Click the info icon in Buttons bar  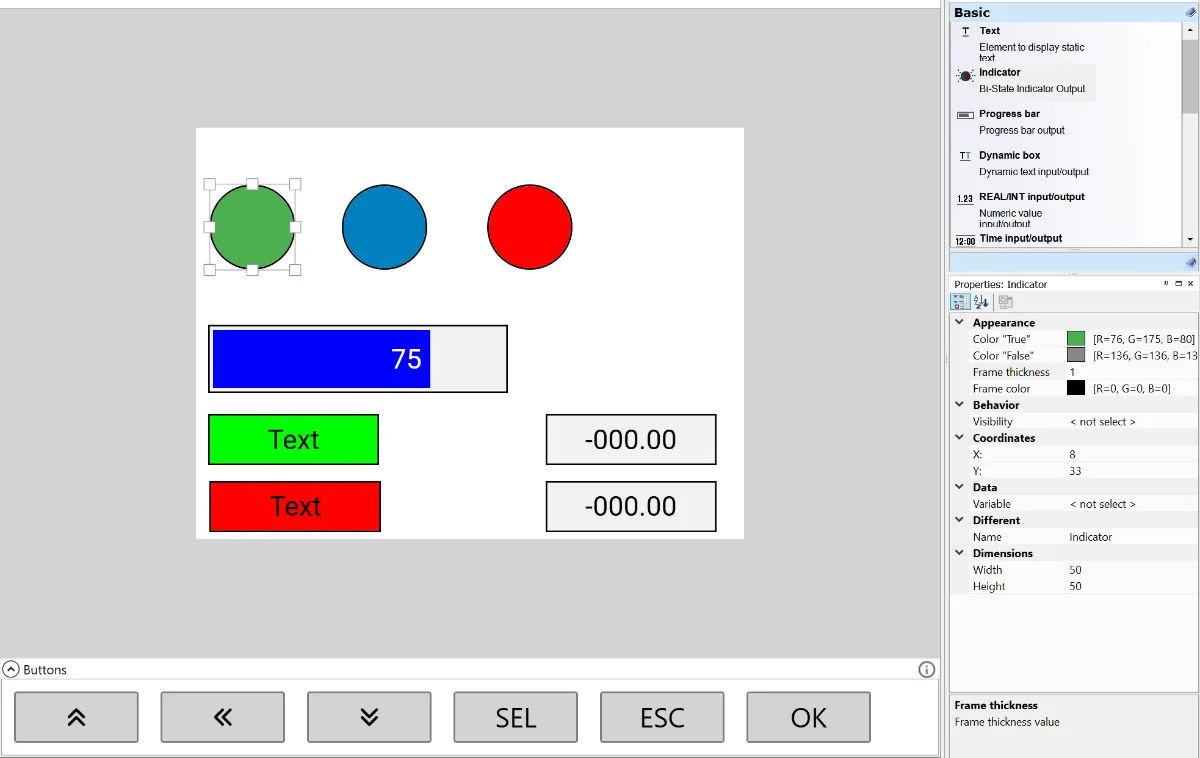coord(926,670)
